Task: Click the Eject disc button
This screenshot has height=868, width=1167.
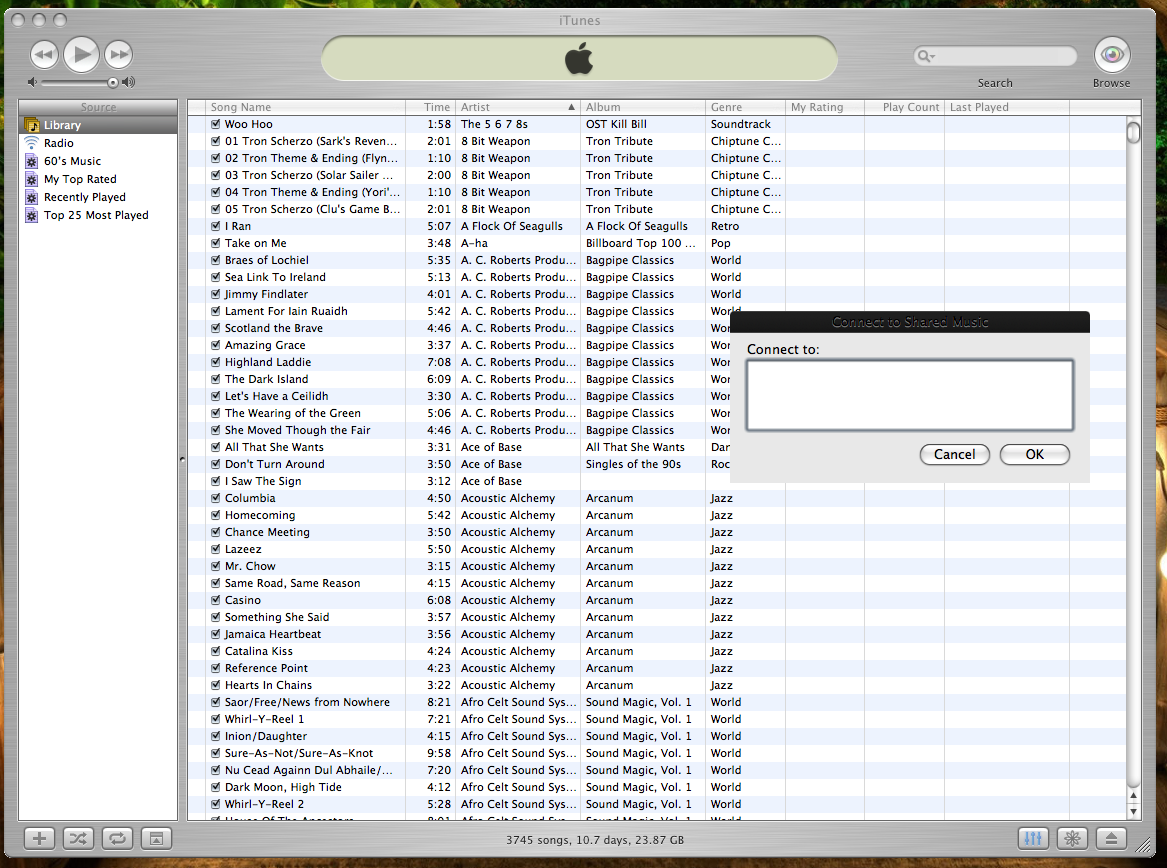Action: coord(1111,839)
